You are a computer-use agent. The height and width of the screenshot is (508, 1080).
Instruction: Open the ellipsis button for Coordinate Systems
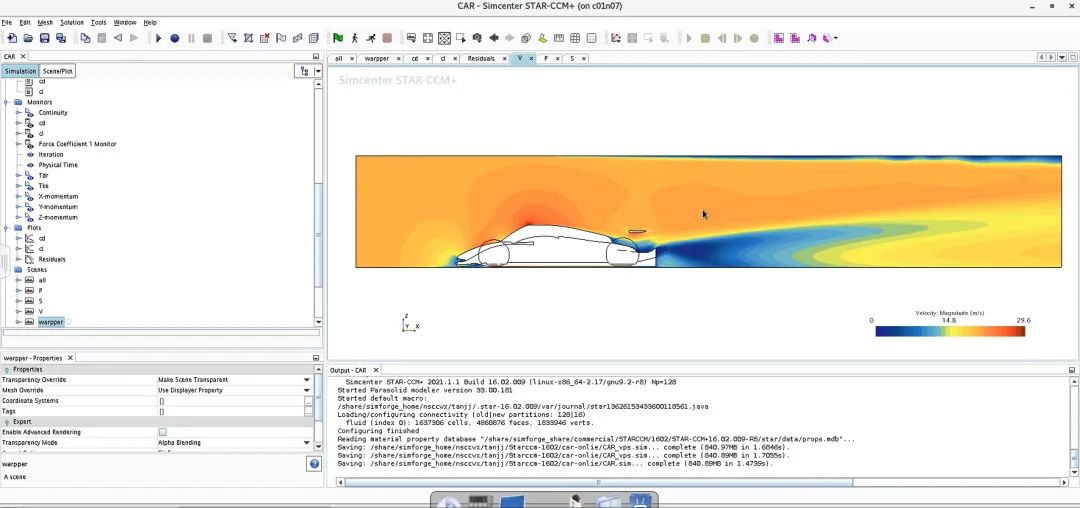[309, 401]
